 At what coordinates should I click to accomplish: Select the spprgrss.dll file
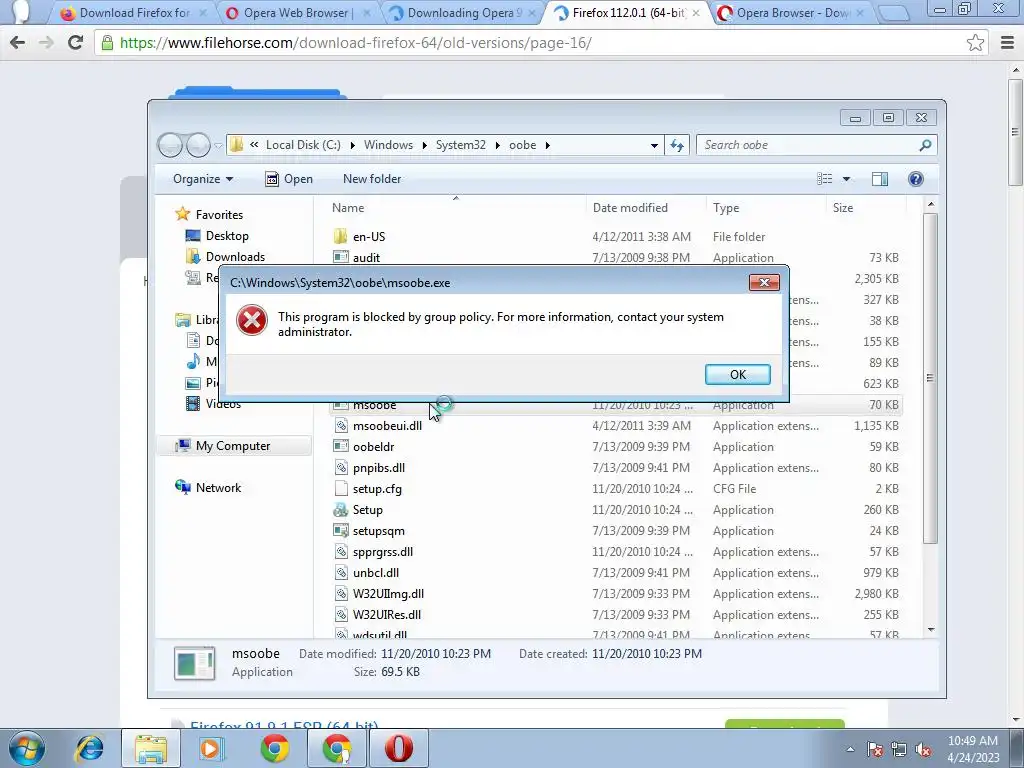[383, 552]
